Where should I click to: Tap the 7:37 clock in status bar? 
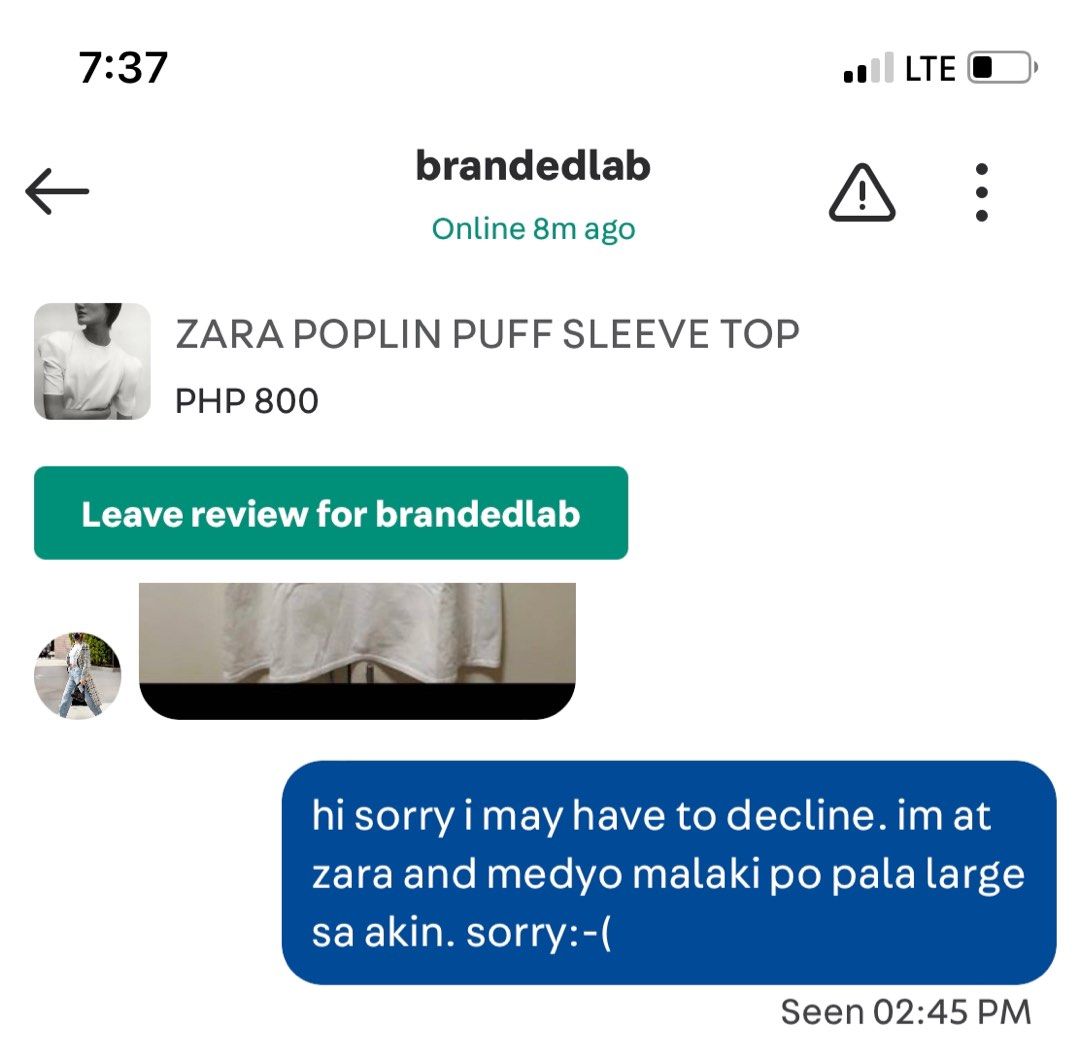pos(123,67)
